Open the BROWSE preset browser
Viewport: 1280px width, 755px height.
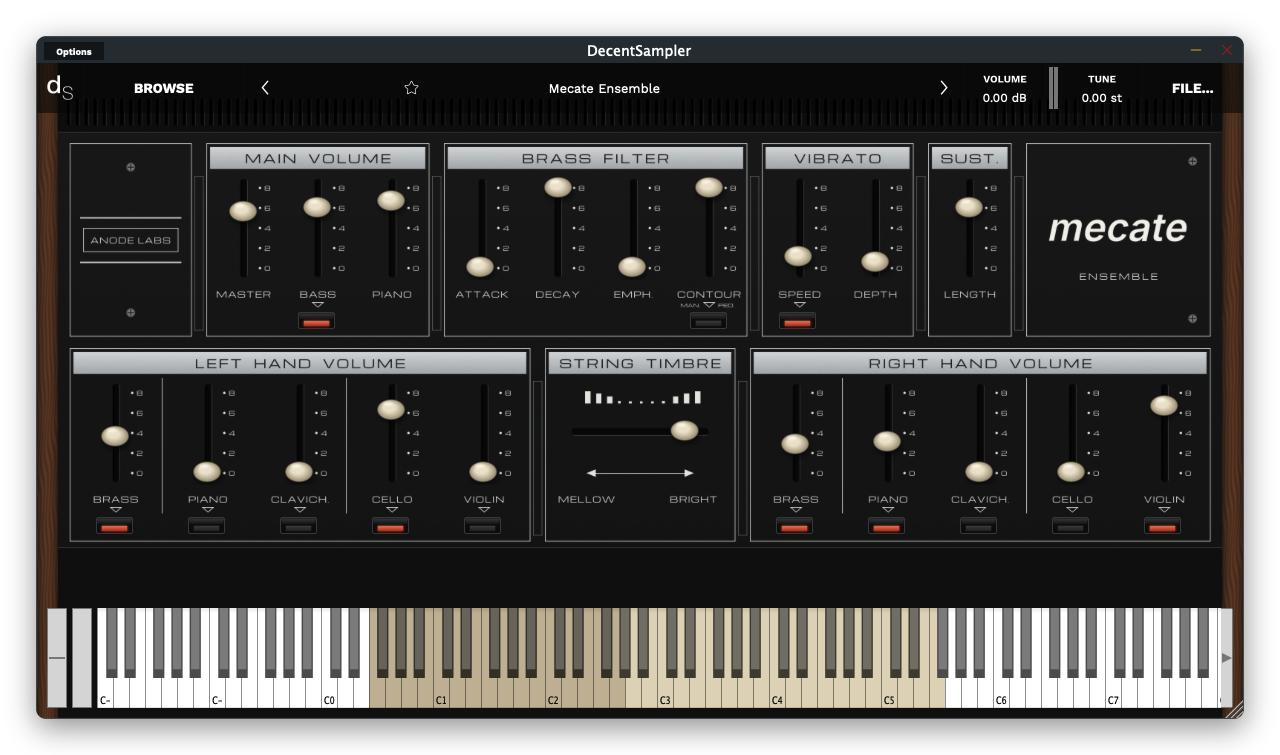[164, 88]
